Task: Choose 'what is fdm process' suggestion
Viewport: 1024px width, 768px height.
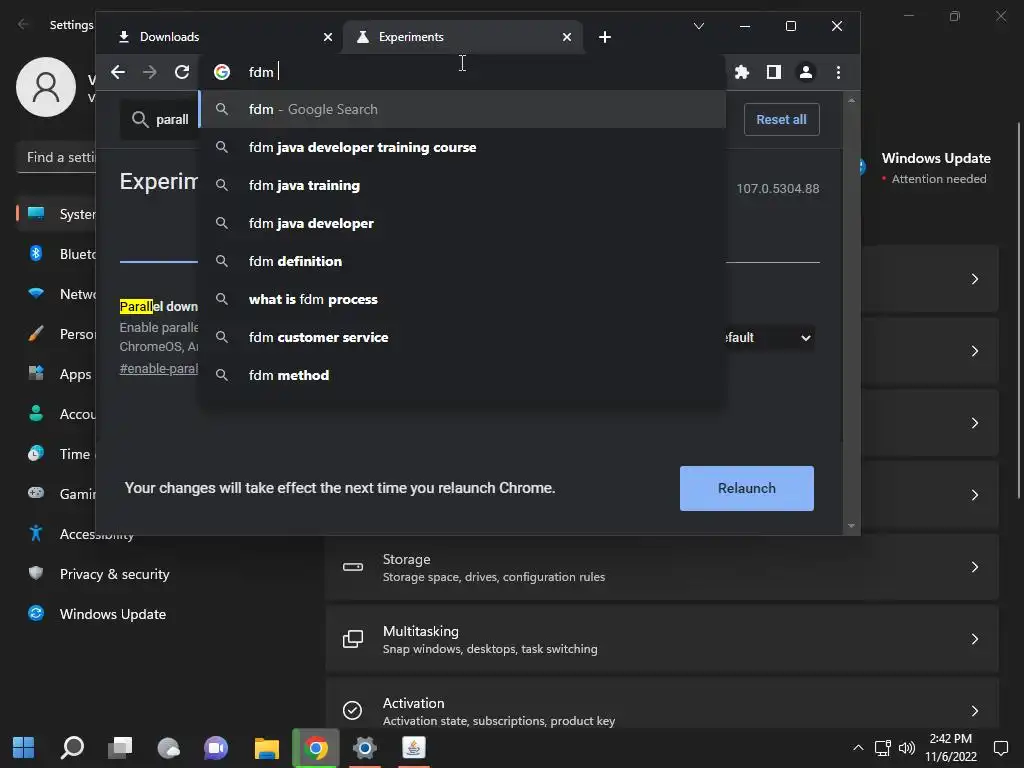Action: tap(462, 299)
